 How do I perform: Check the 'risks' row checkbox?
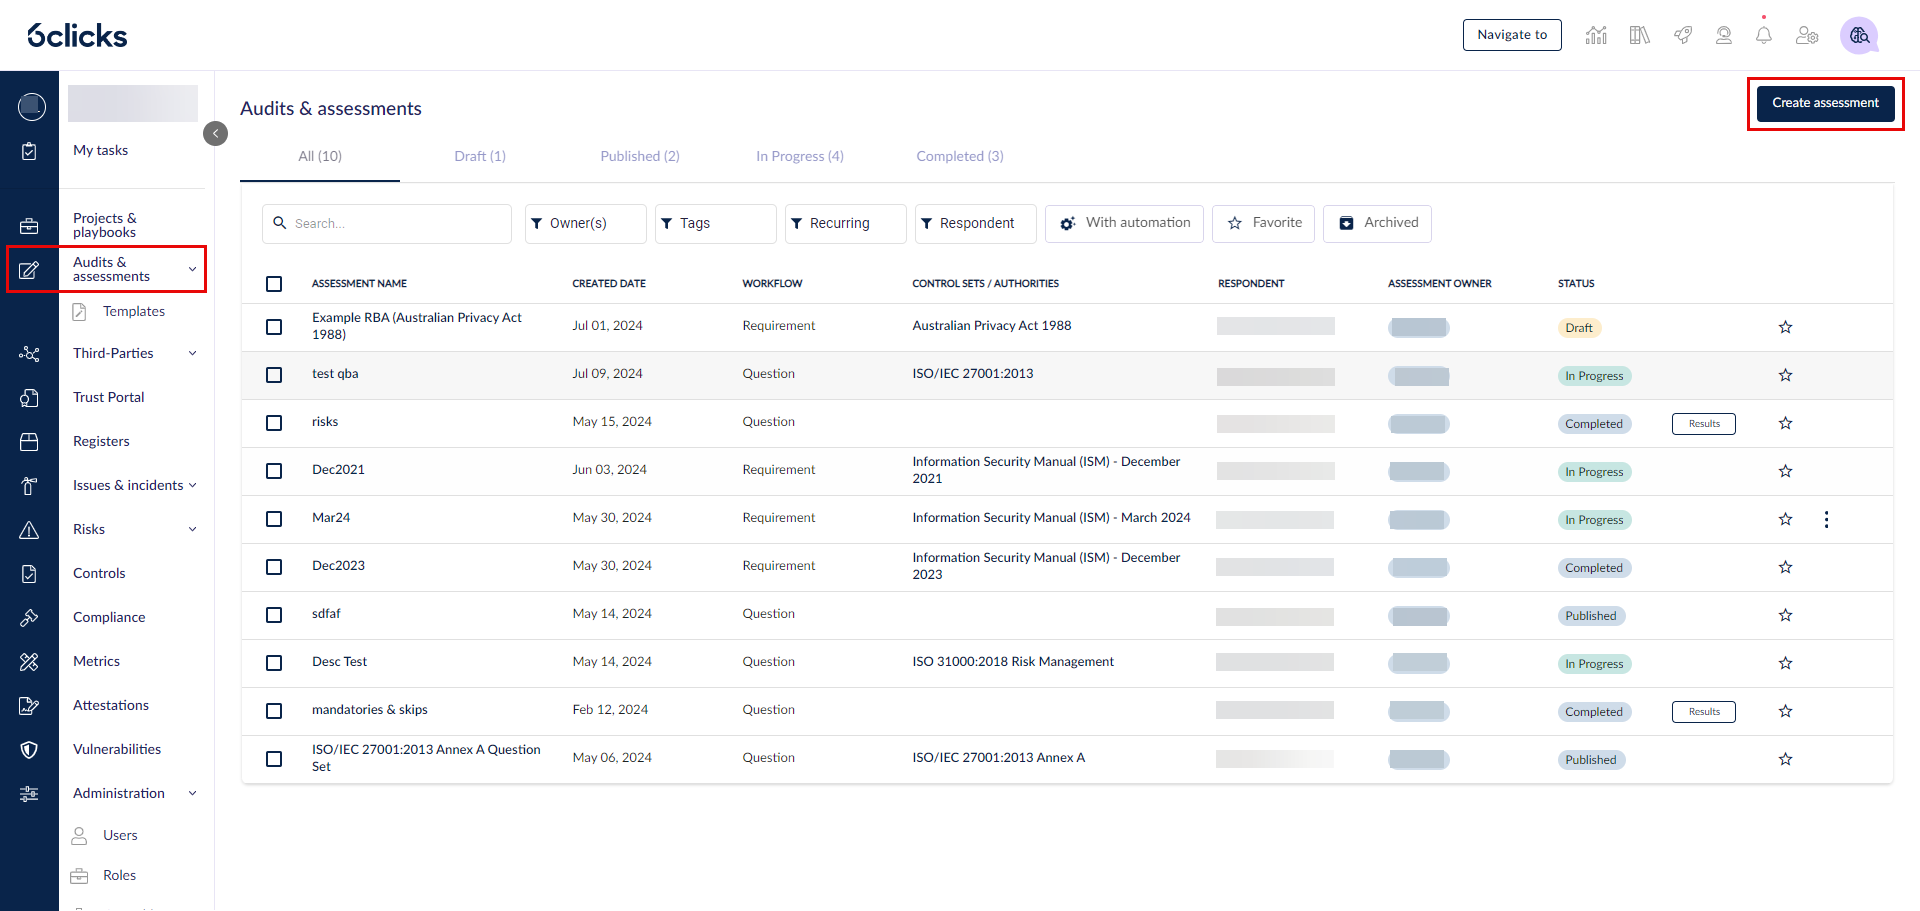[x=274, y=423]
